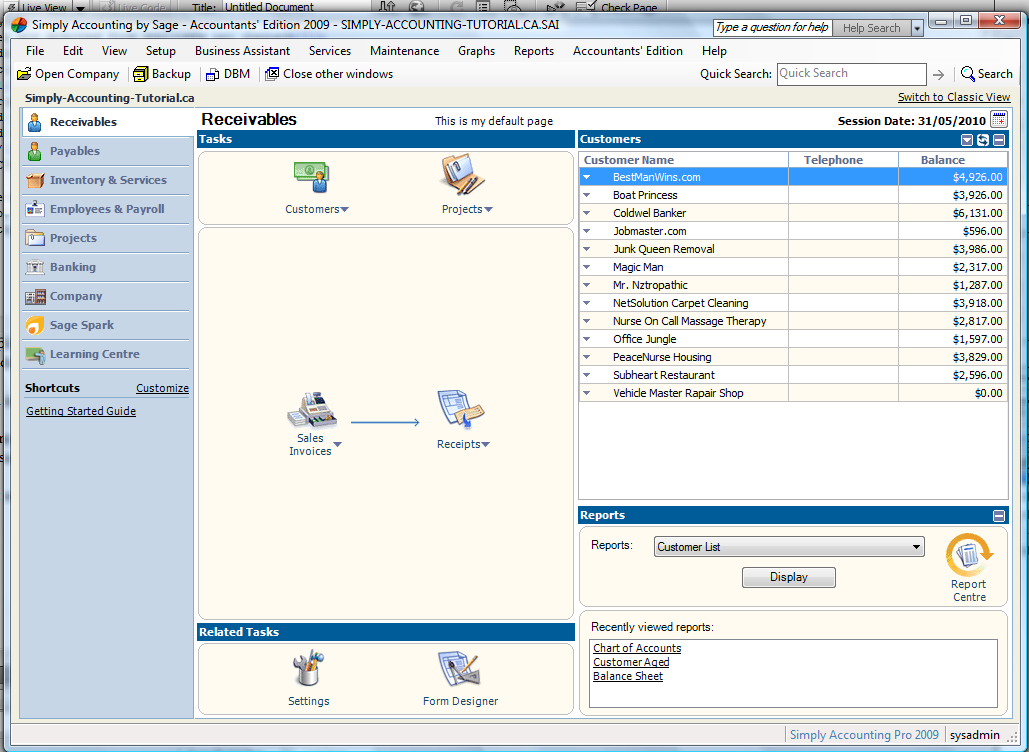Open the Chart of Accounts recent report

coord(637,648)
